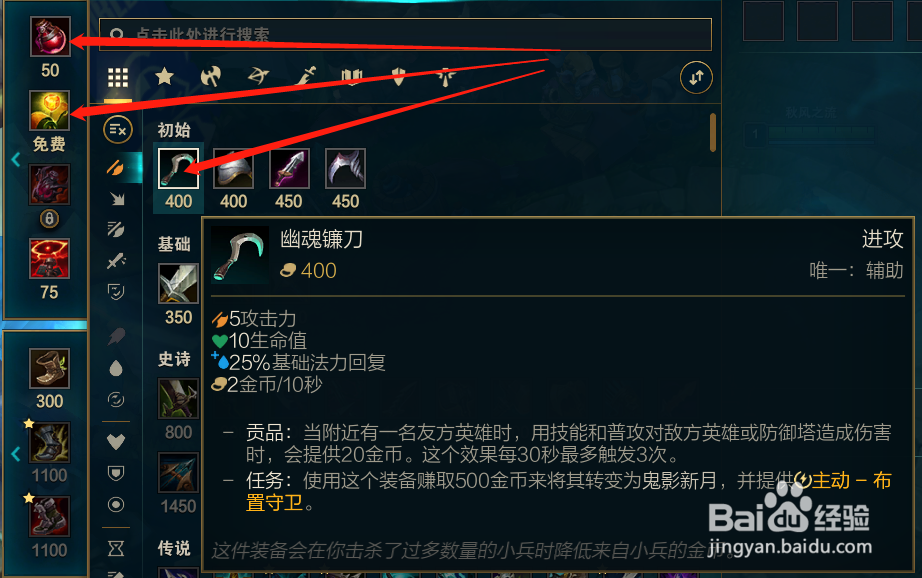Collapse the consumables panel left chevron

point(16,159)
